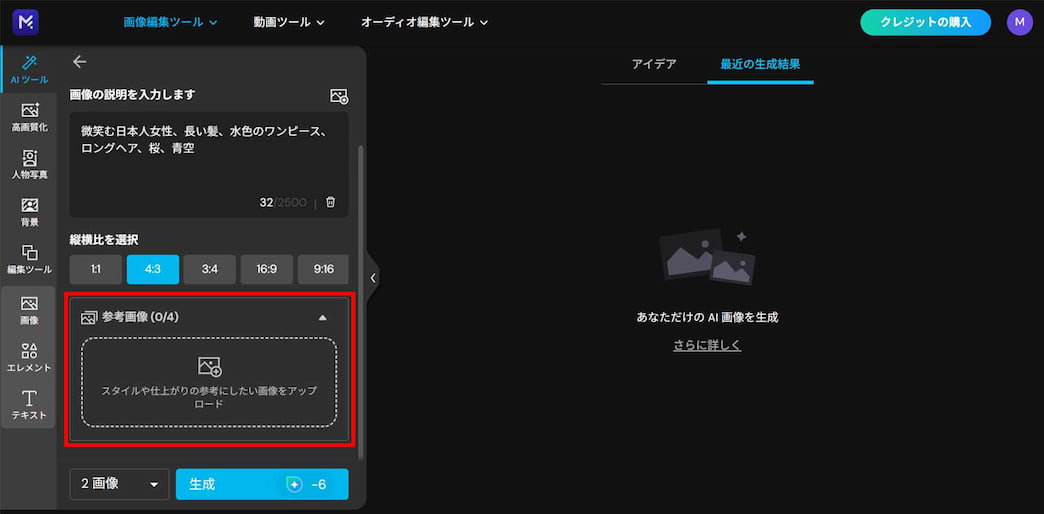Click inside the image description text box
The height and width of the screenshot is (514, 1044).
click(209, 164)
